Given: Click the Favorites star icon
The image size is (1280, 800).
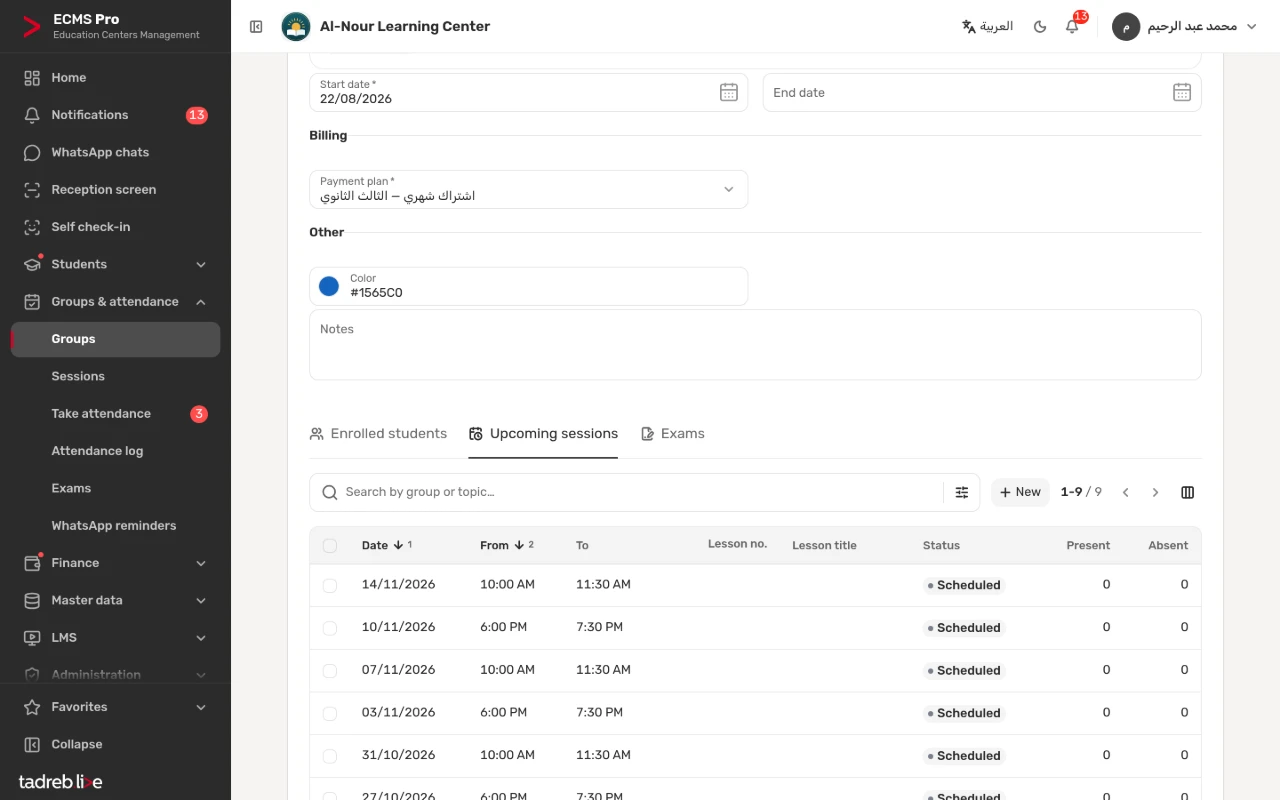Looking at the screenshot, I should [x=32, y=707].
